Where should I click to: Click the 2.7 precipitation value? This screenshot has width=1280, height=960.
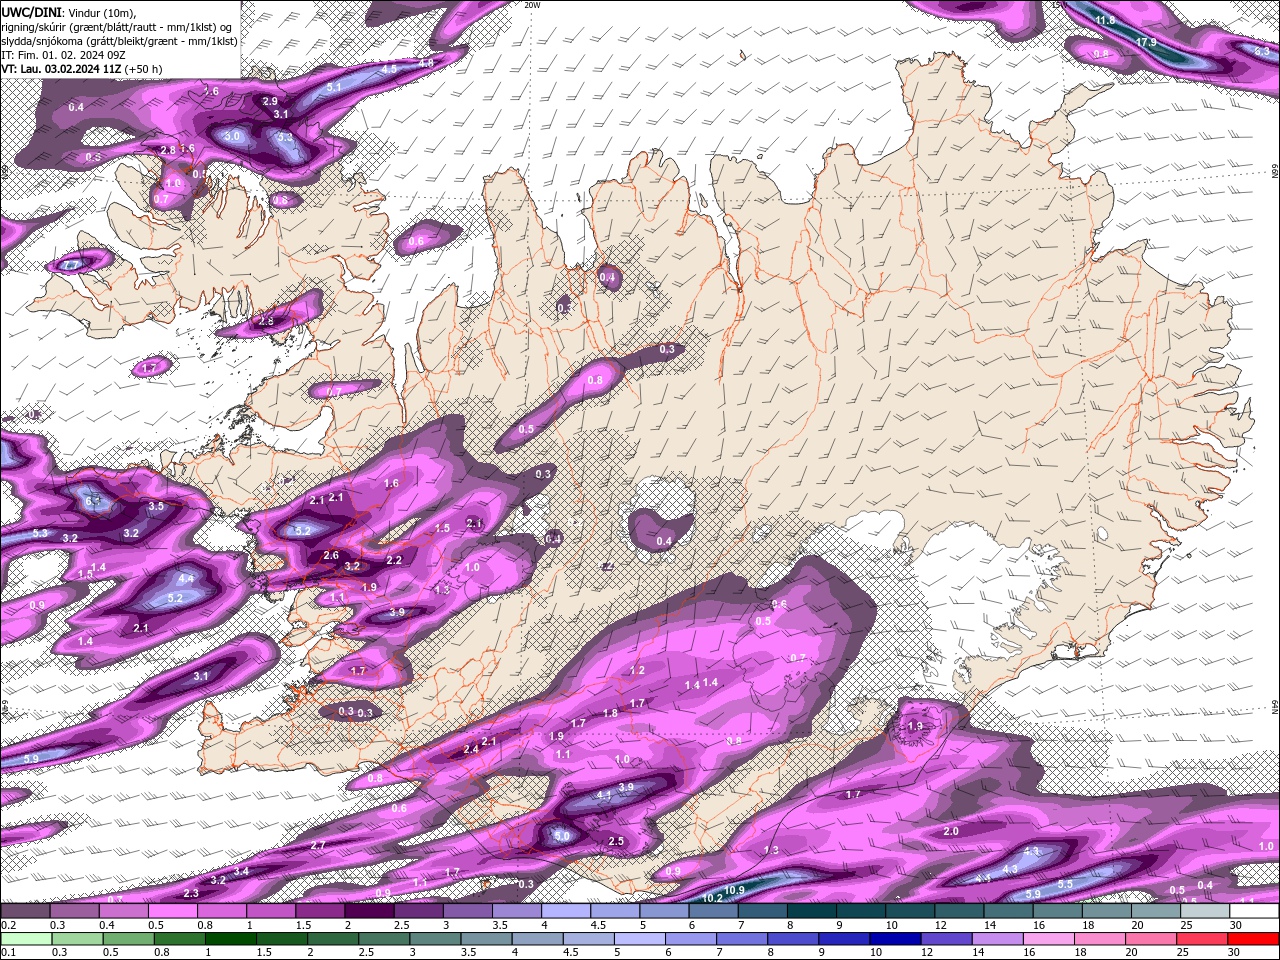318,846
